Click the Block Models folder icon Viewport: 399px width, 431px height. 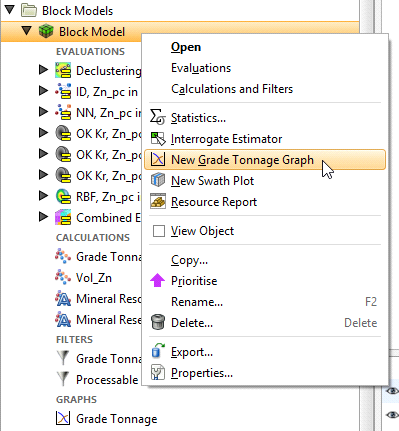coord(29,11)
